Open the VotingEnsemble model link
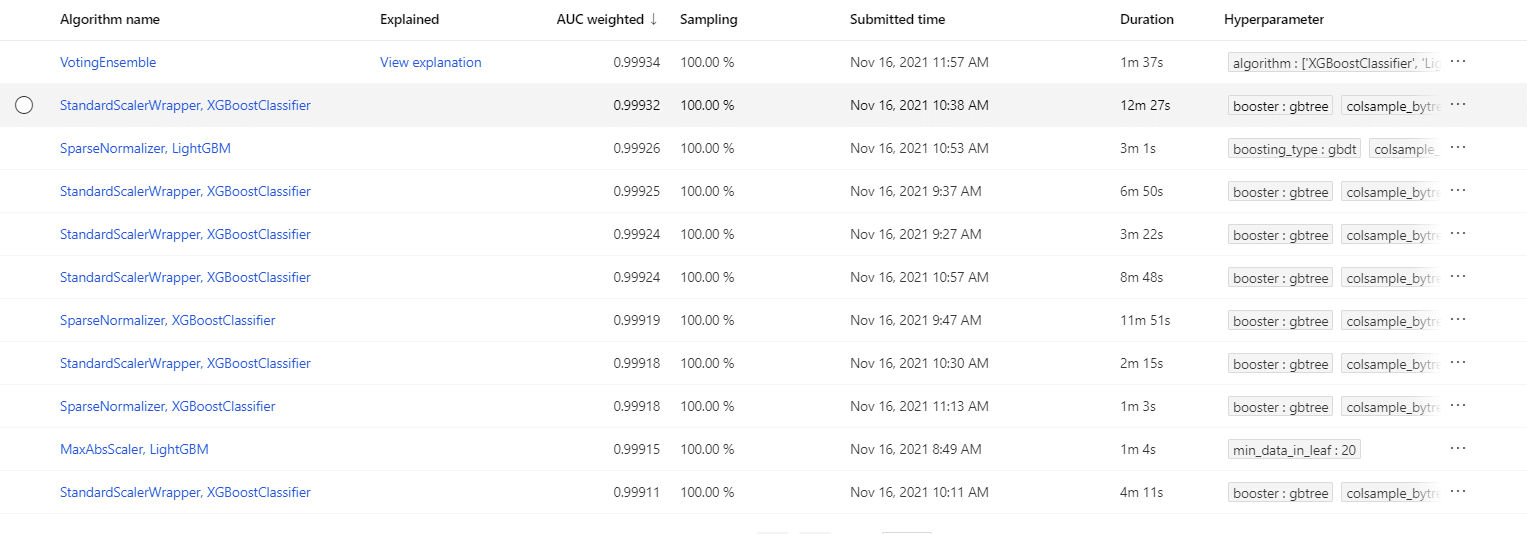1527x534 pixels. pos(108,62)
